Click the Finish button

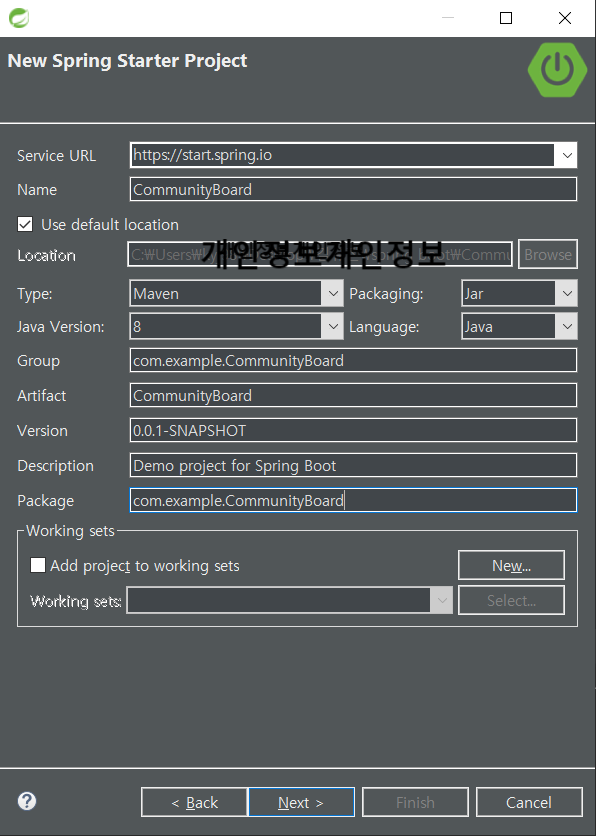[x=415, y=802]
